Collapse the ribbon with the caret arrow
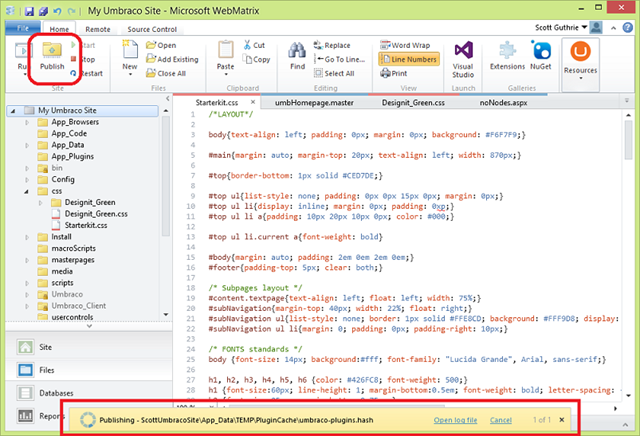Screen dimensions: 640x436 point(613,28)
